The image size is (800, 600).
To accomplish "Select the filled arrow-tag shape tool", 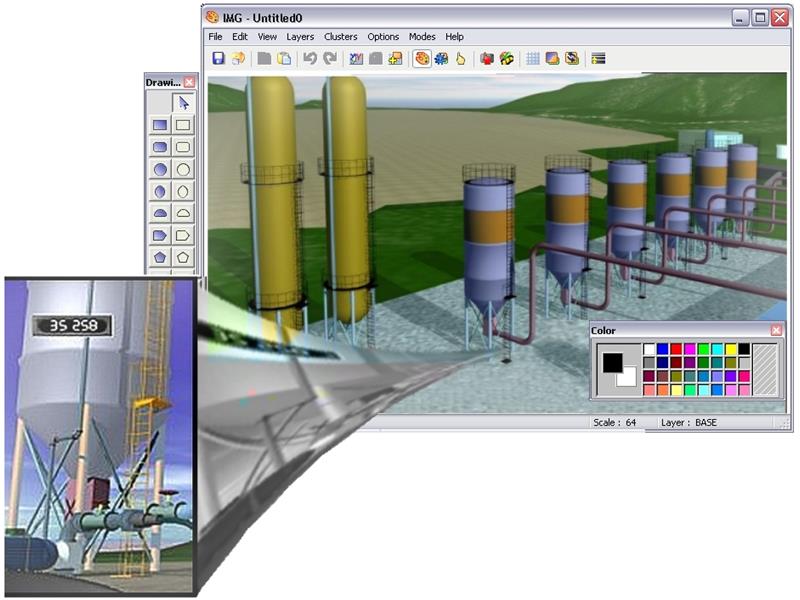I will [160, 236].
